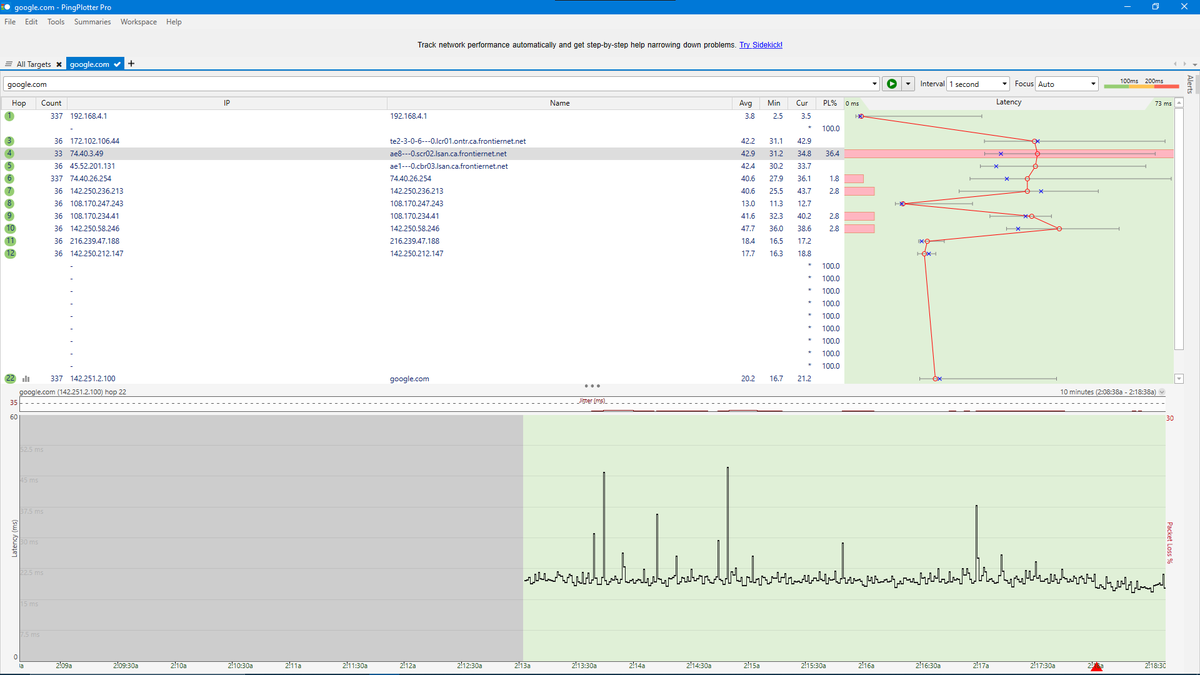The image size is (1200, 675).
Task: Switch to the All Targets tab
Action: click(x=33, y=64)
